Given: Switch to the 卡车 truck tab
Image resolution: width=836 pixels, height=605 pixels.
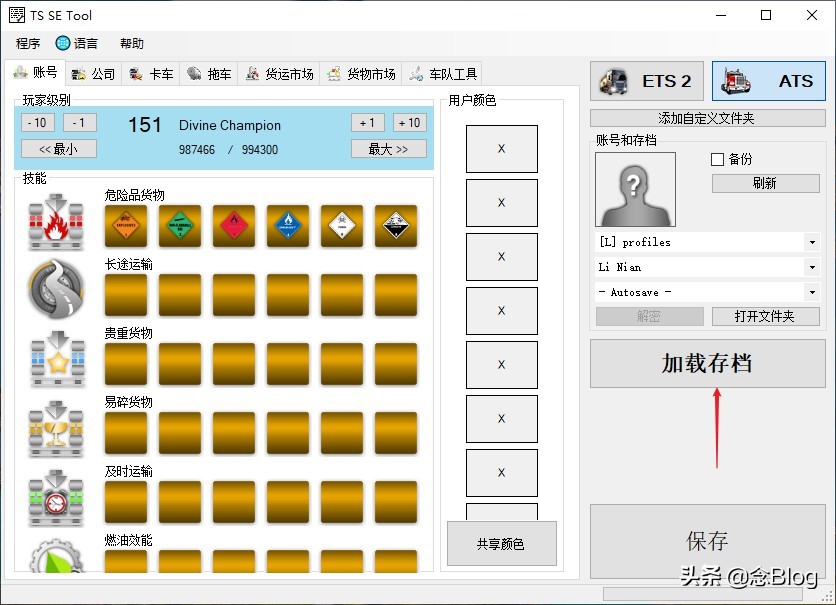Looking at the screenshot, I should 151,72.
